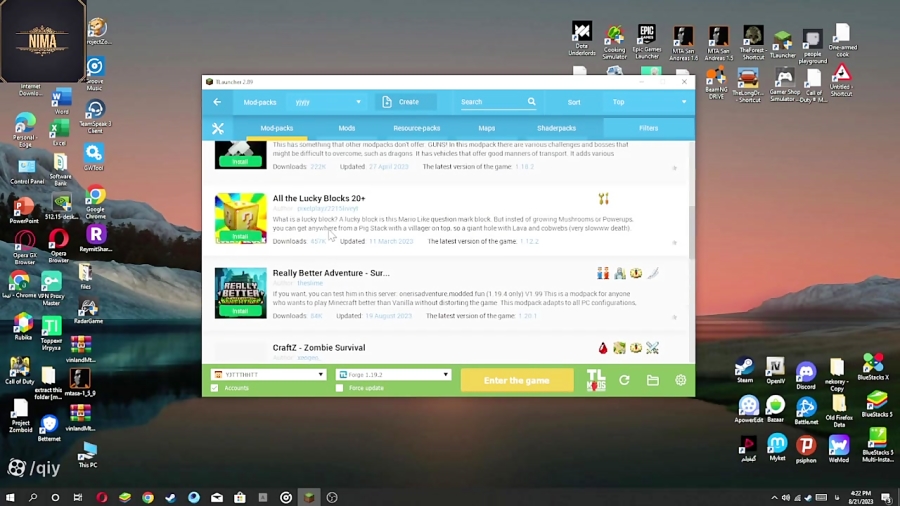Open CraftZ - Zombie Survival title
Image resolution: width=900 pixels, height=506 pixels.
[x=319, y=348]
